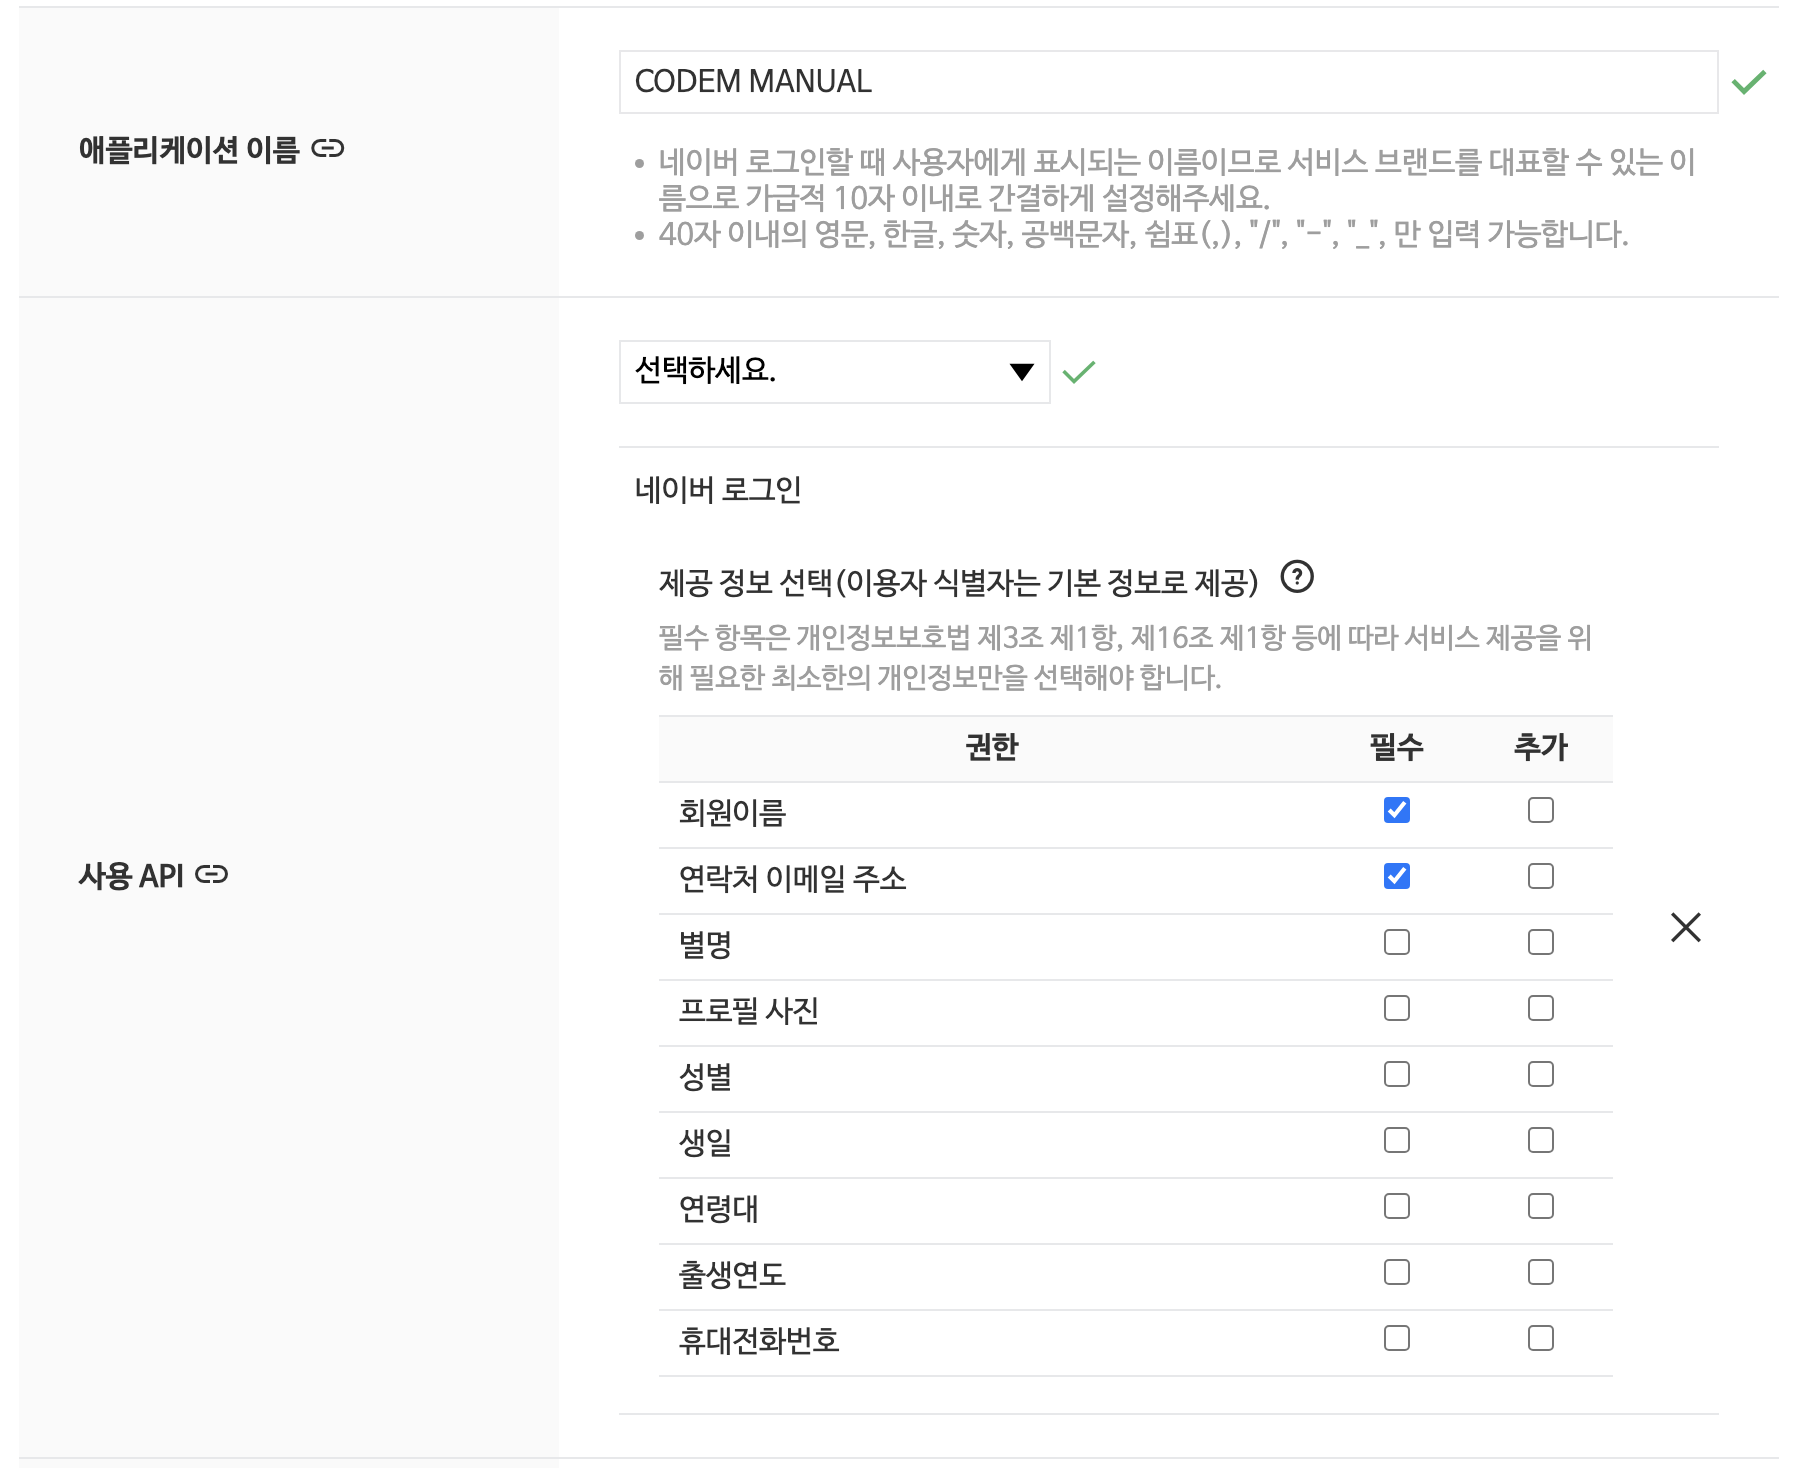Click link icon beside 사용 API label
Image resolution: width=1796 pixels, height=1468 pixels.
[x=211, y=875]
